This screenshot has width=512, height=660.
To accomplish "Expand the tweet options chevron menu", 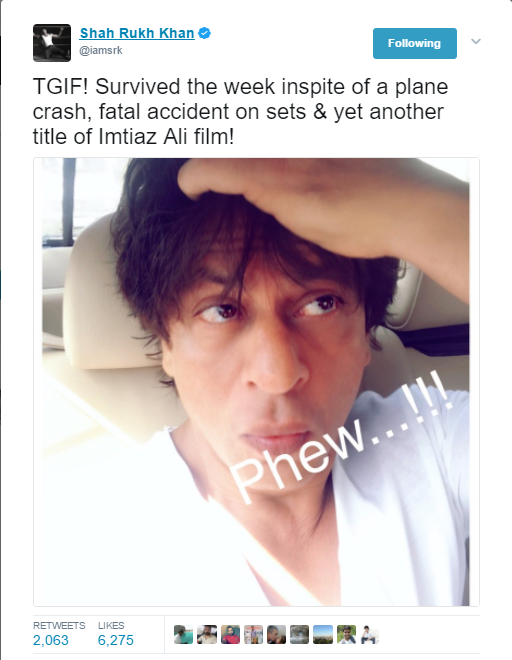I will 476,41.
